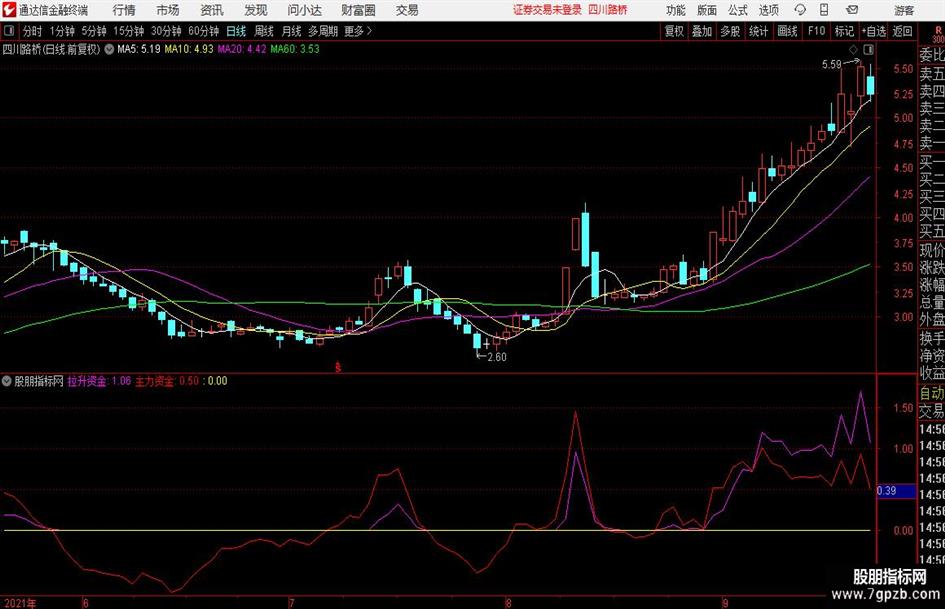Click the MA5: 5.19 label
945x609 pixels.
point(139,49)
